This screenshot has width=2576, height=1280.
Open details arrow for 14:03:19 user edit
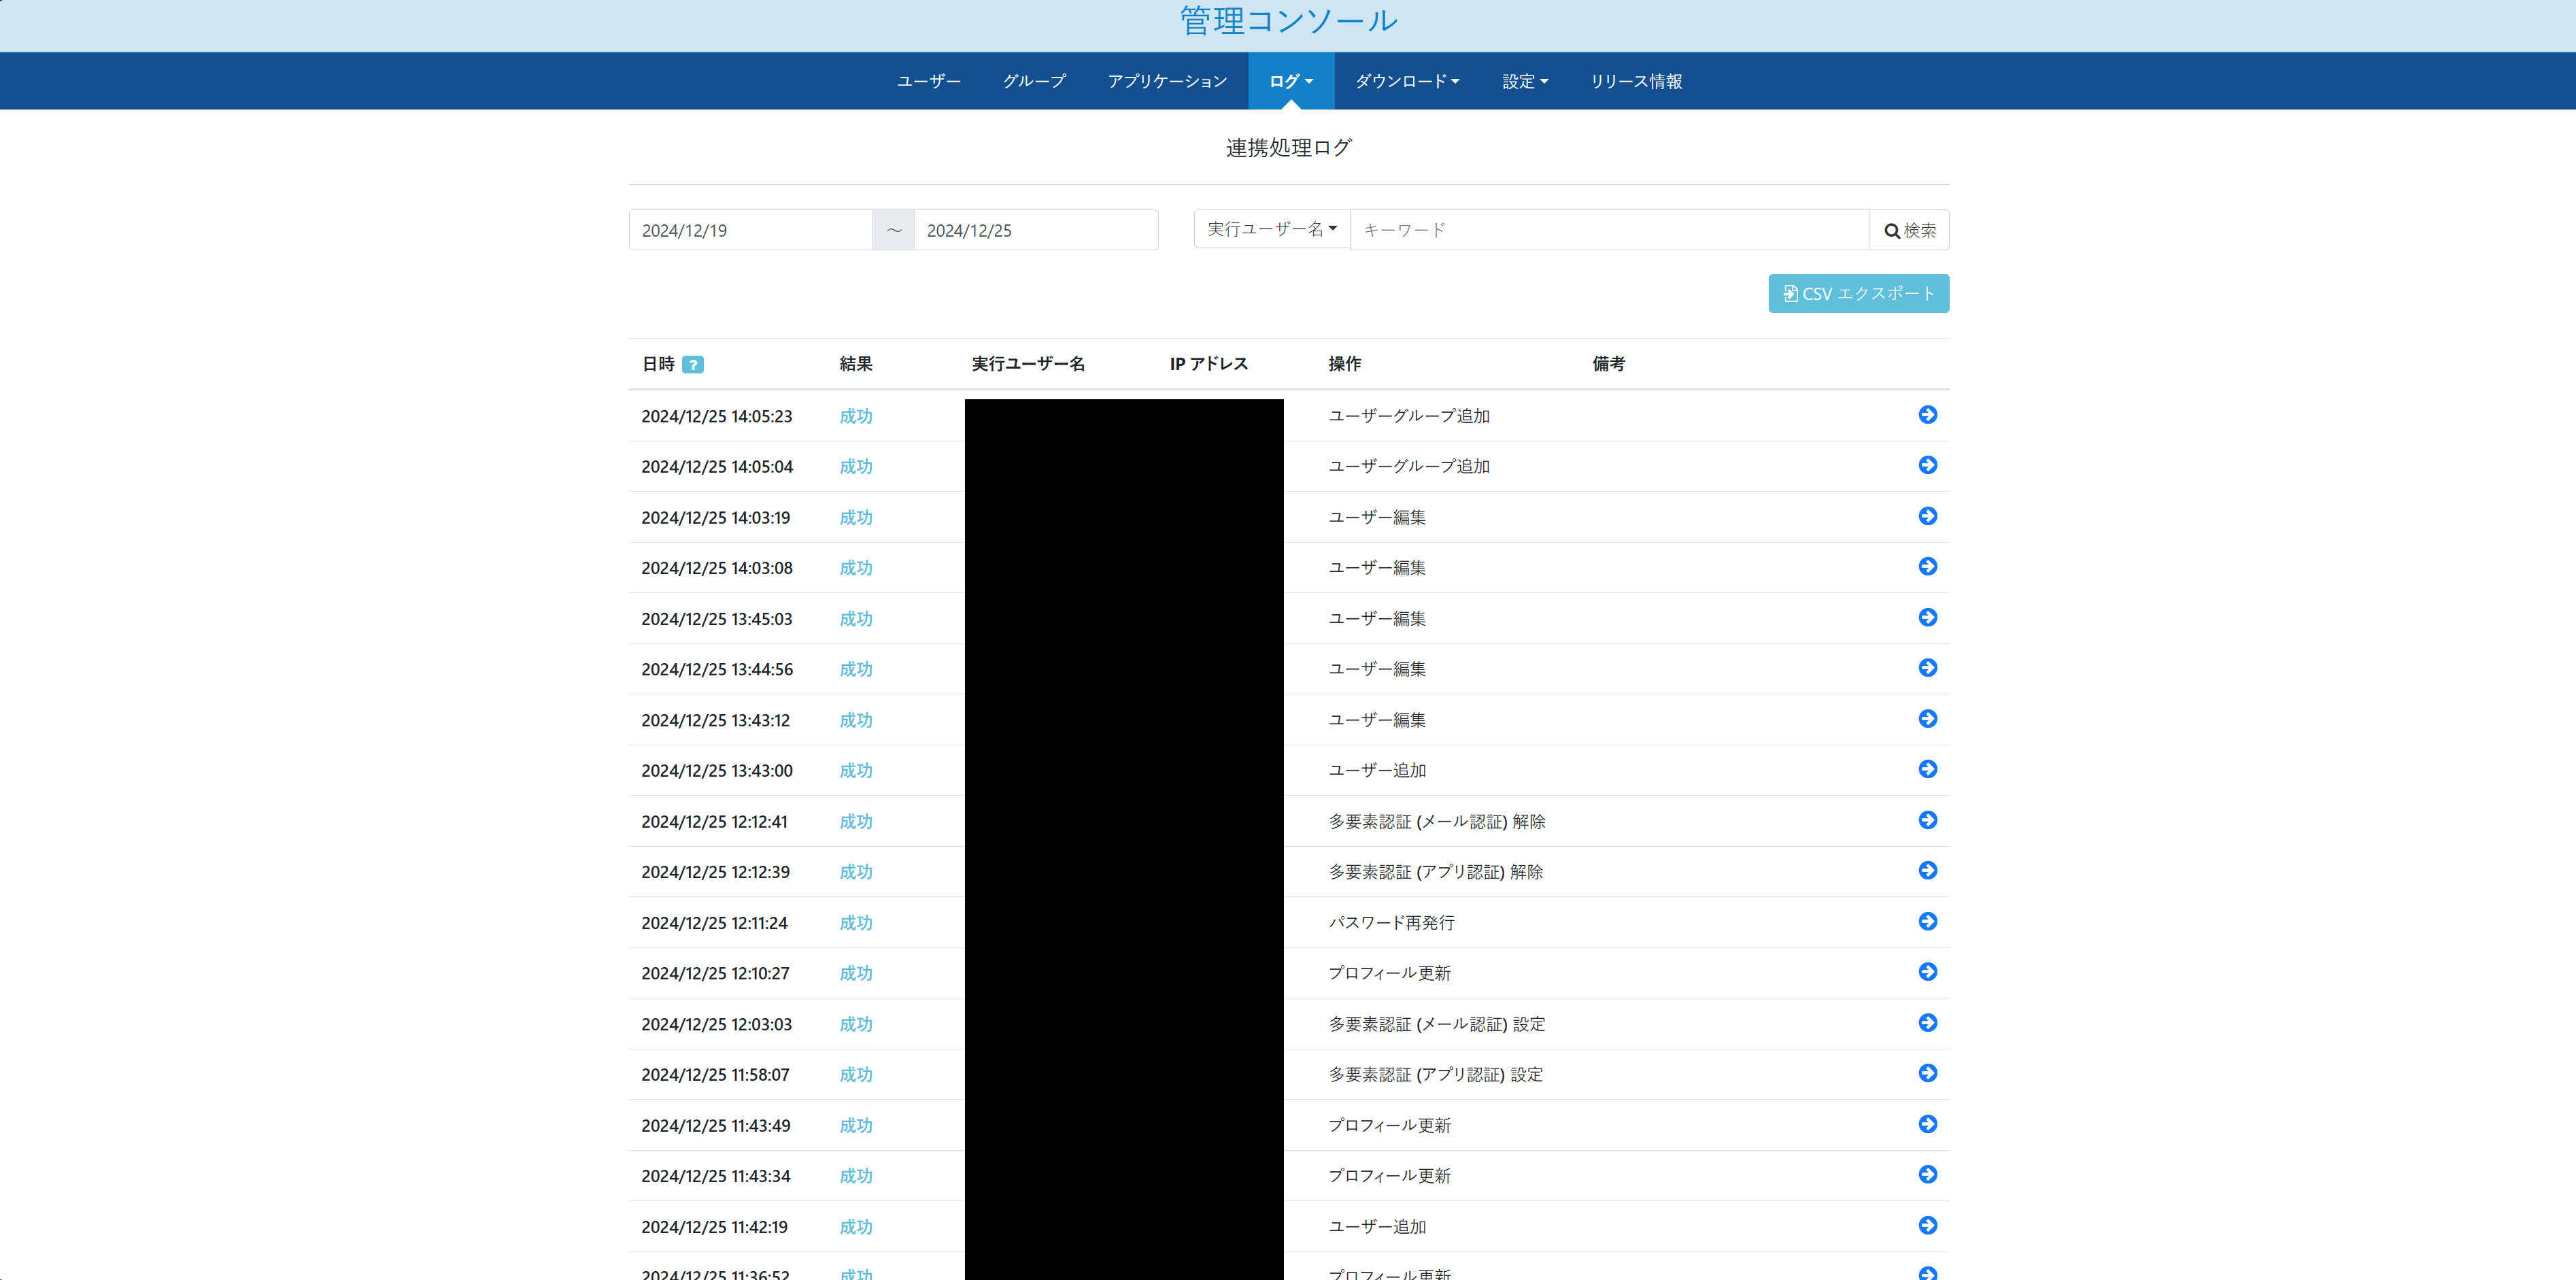(x=1927, y=516)
